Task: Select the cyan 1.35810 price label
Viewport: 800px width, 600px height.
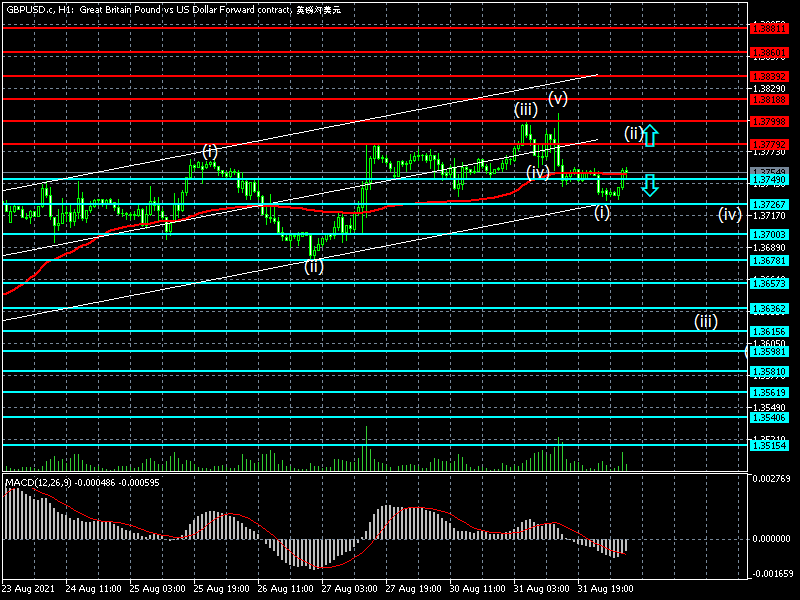Action: (769, 372)
